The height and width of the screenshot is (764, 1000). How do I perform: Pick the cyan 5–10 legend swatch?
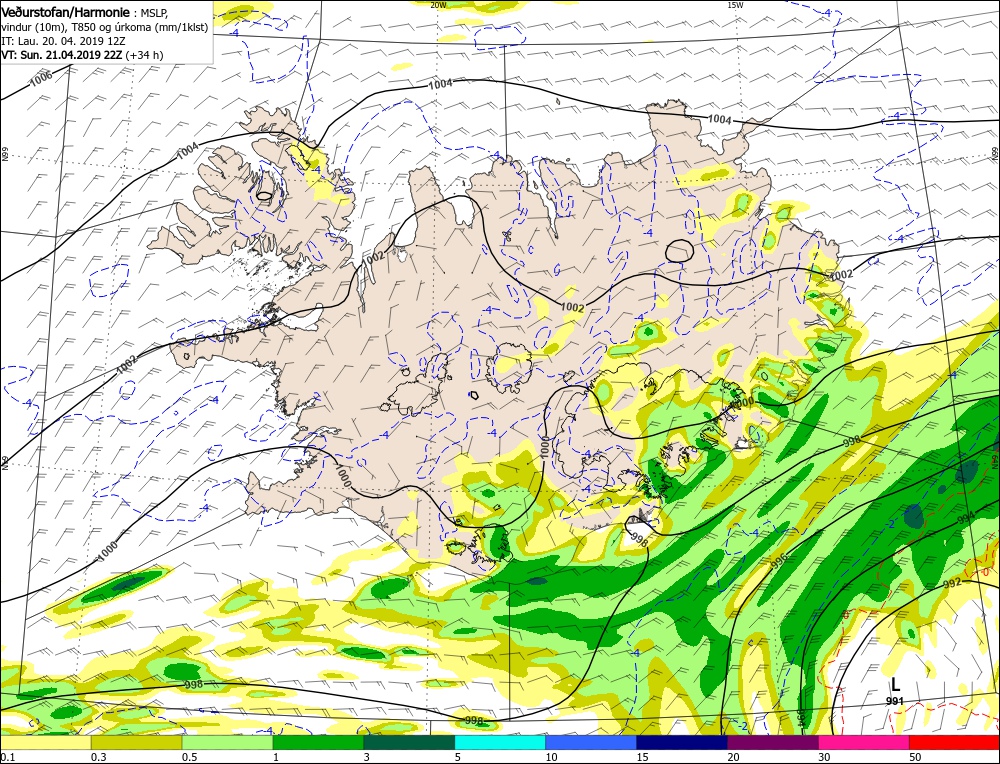[x=500, y=742]
